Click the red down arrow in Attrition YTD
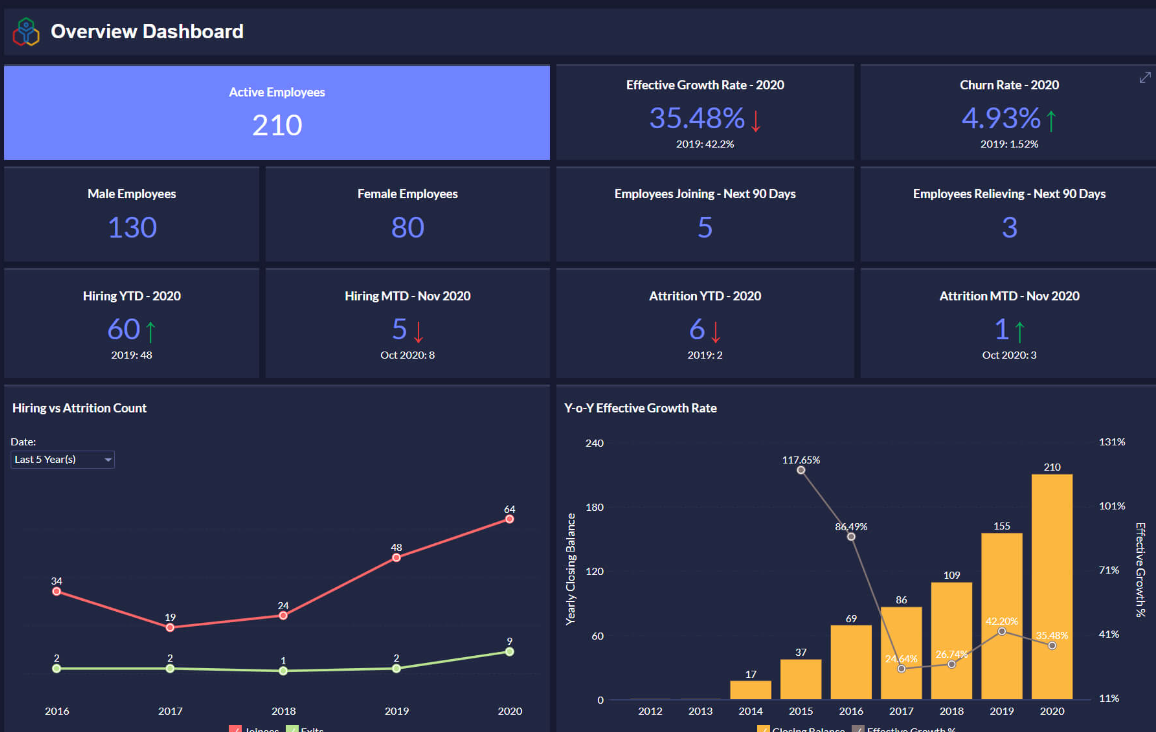The height and width of the screenshot is (732, 1156). (x=716, y=330)
